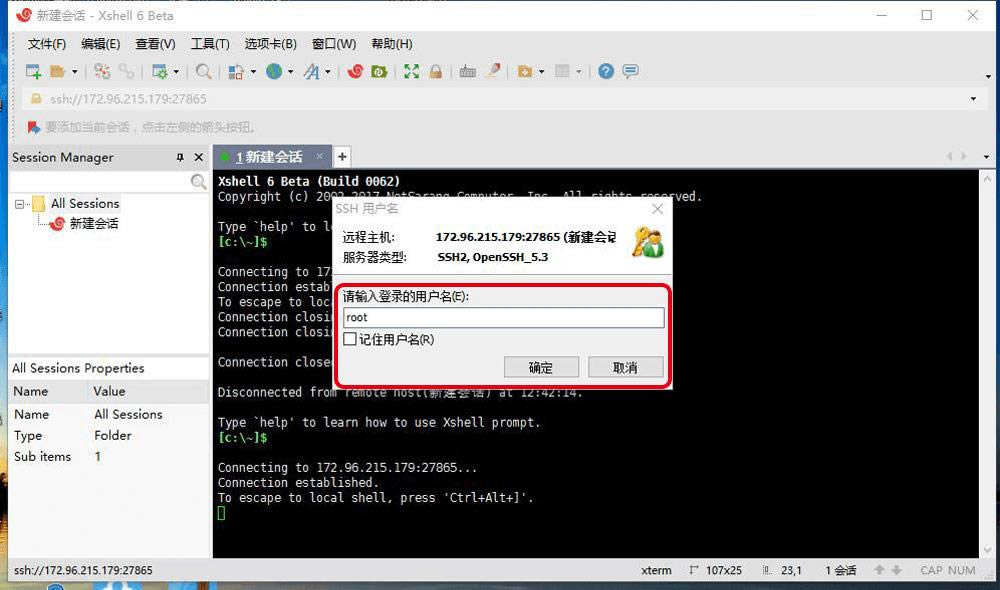Click the Value column header in properties
Screen dimensions: 1000x590
[x=109, y=392]
